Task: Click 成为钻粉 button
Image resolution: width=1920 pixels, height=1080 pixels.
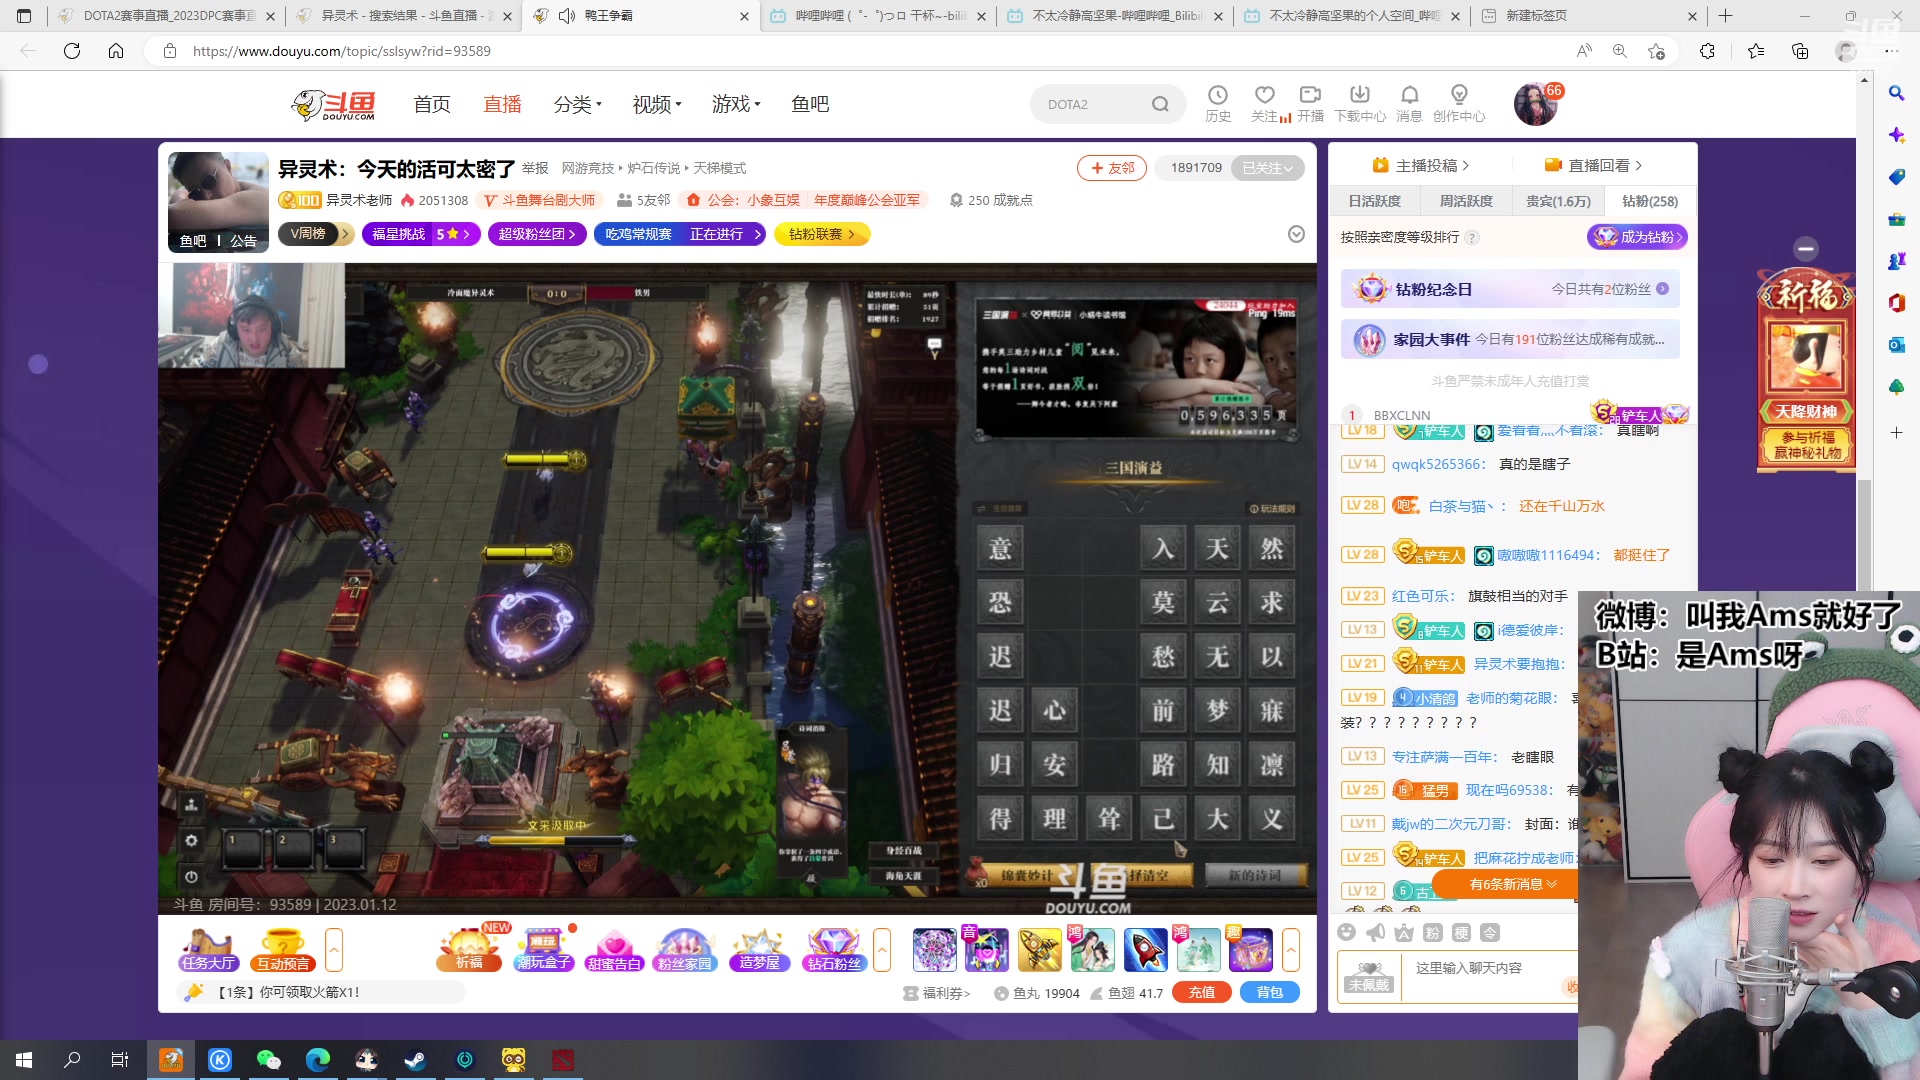Action: [x=1637, y=237]
